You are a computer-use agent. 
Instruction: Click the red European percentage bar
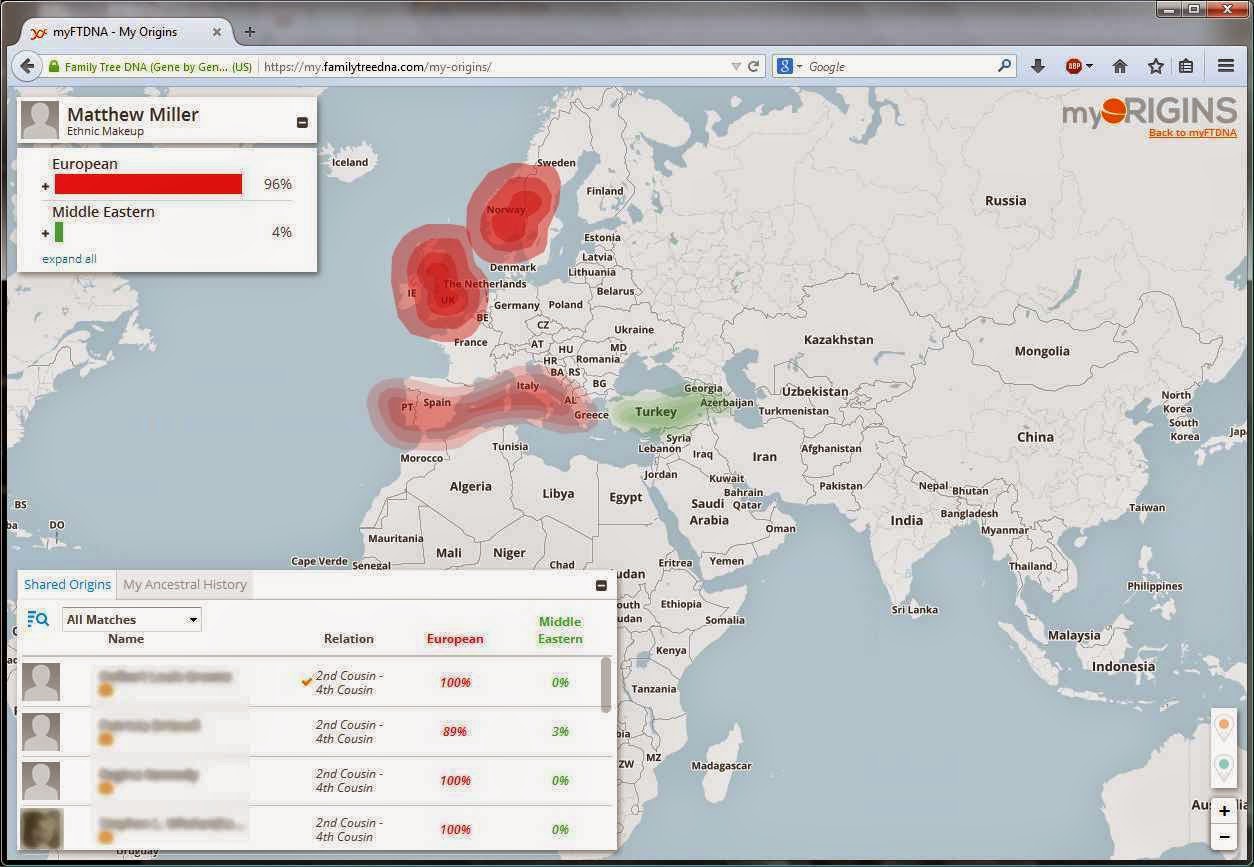point(148,184)
